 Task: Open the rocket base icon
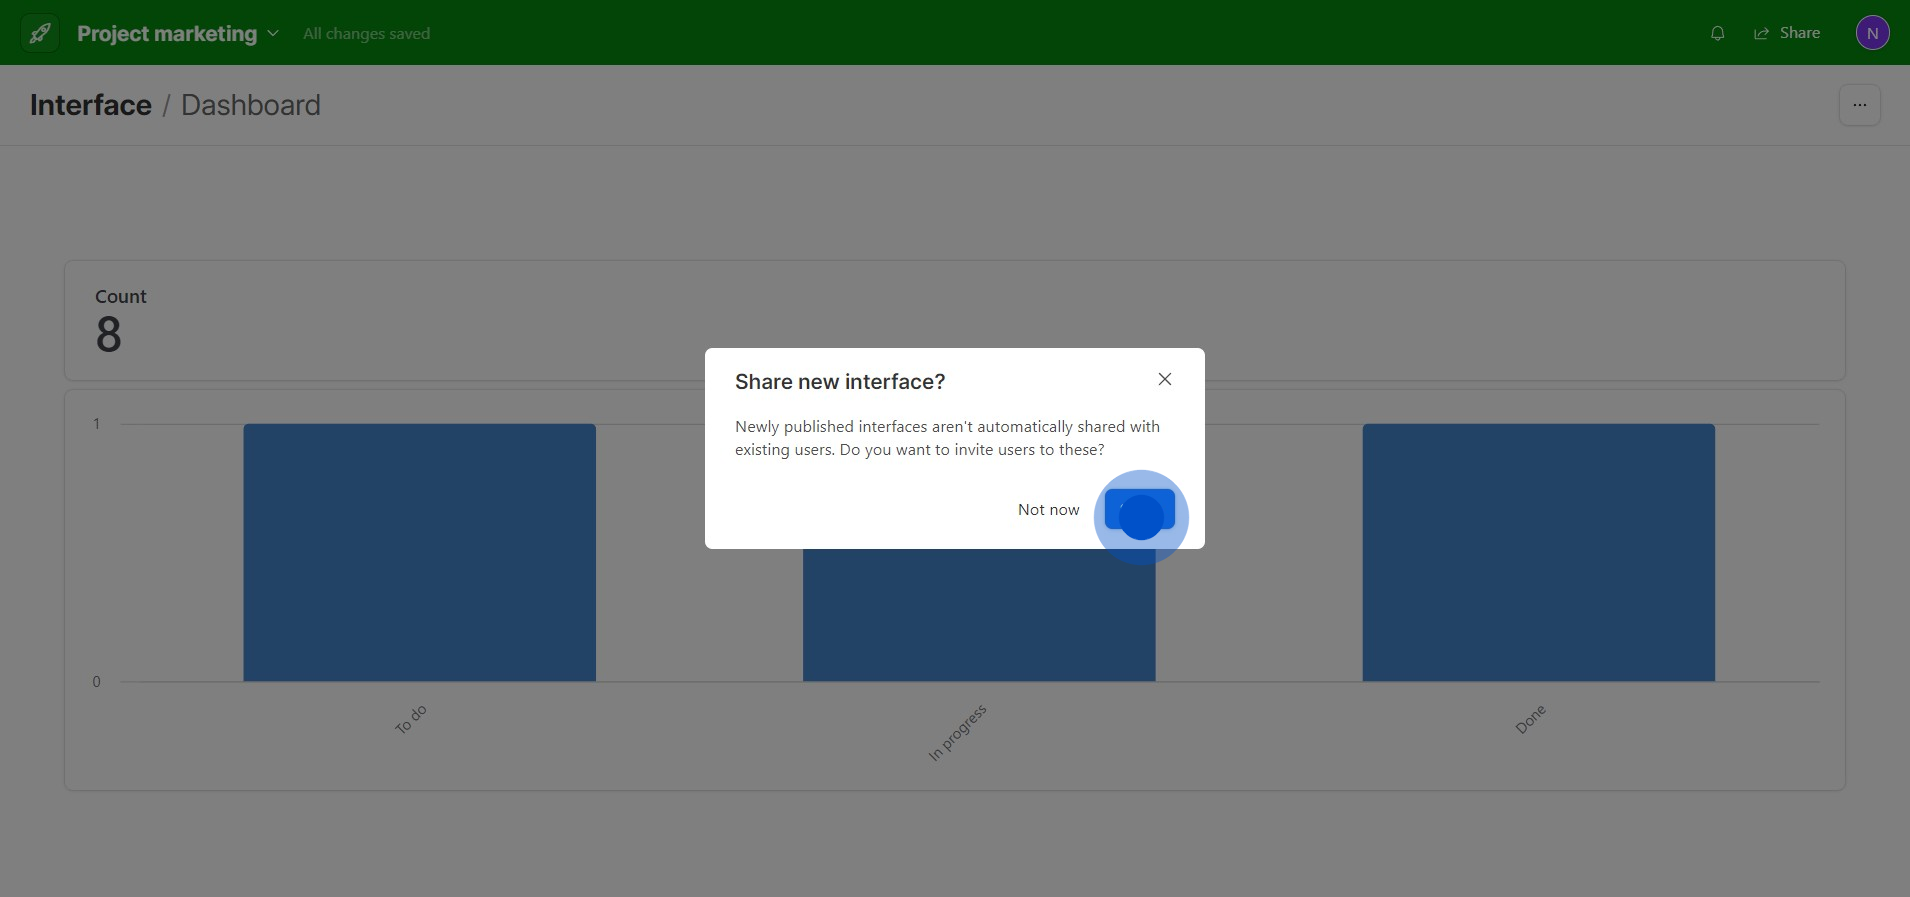tap(40, 33)
